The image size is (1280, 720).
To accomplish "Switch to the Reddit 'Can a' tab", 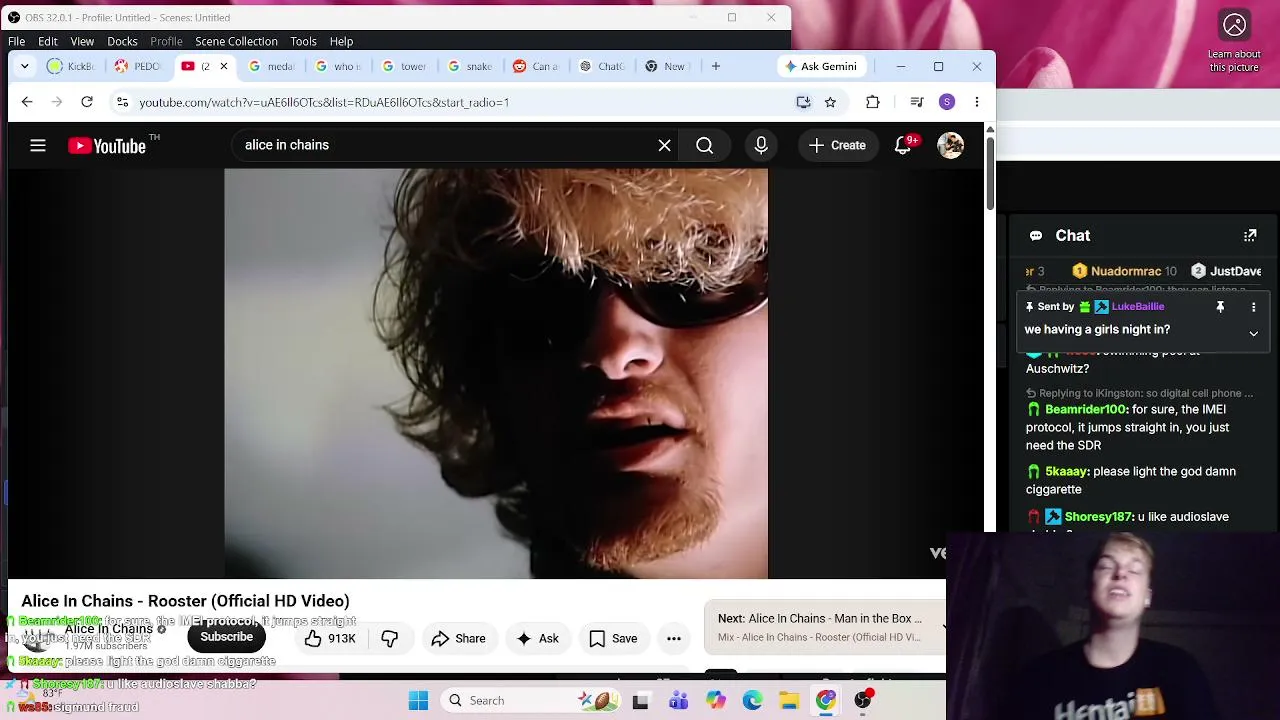I will pyautogui.click(x=535, y=66).
